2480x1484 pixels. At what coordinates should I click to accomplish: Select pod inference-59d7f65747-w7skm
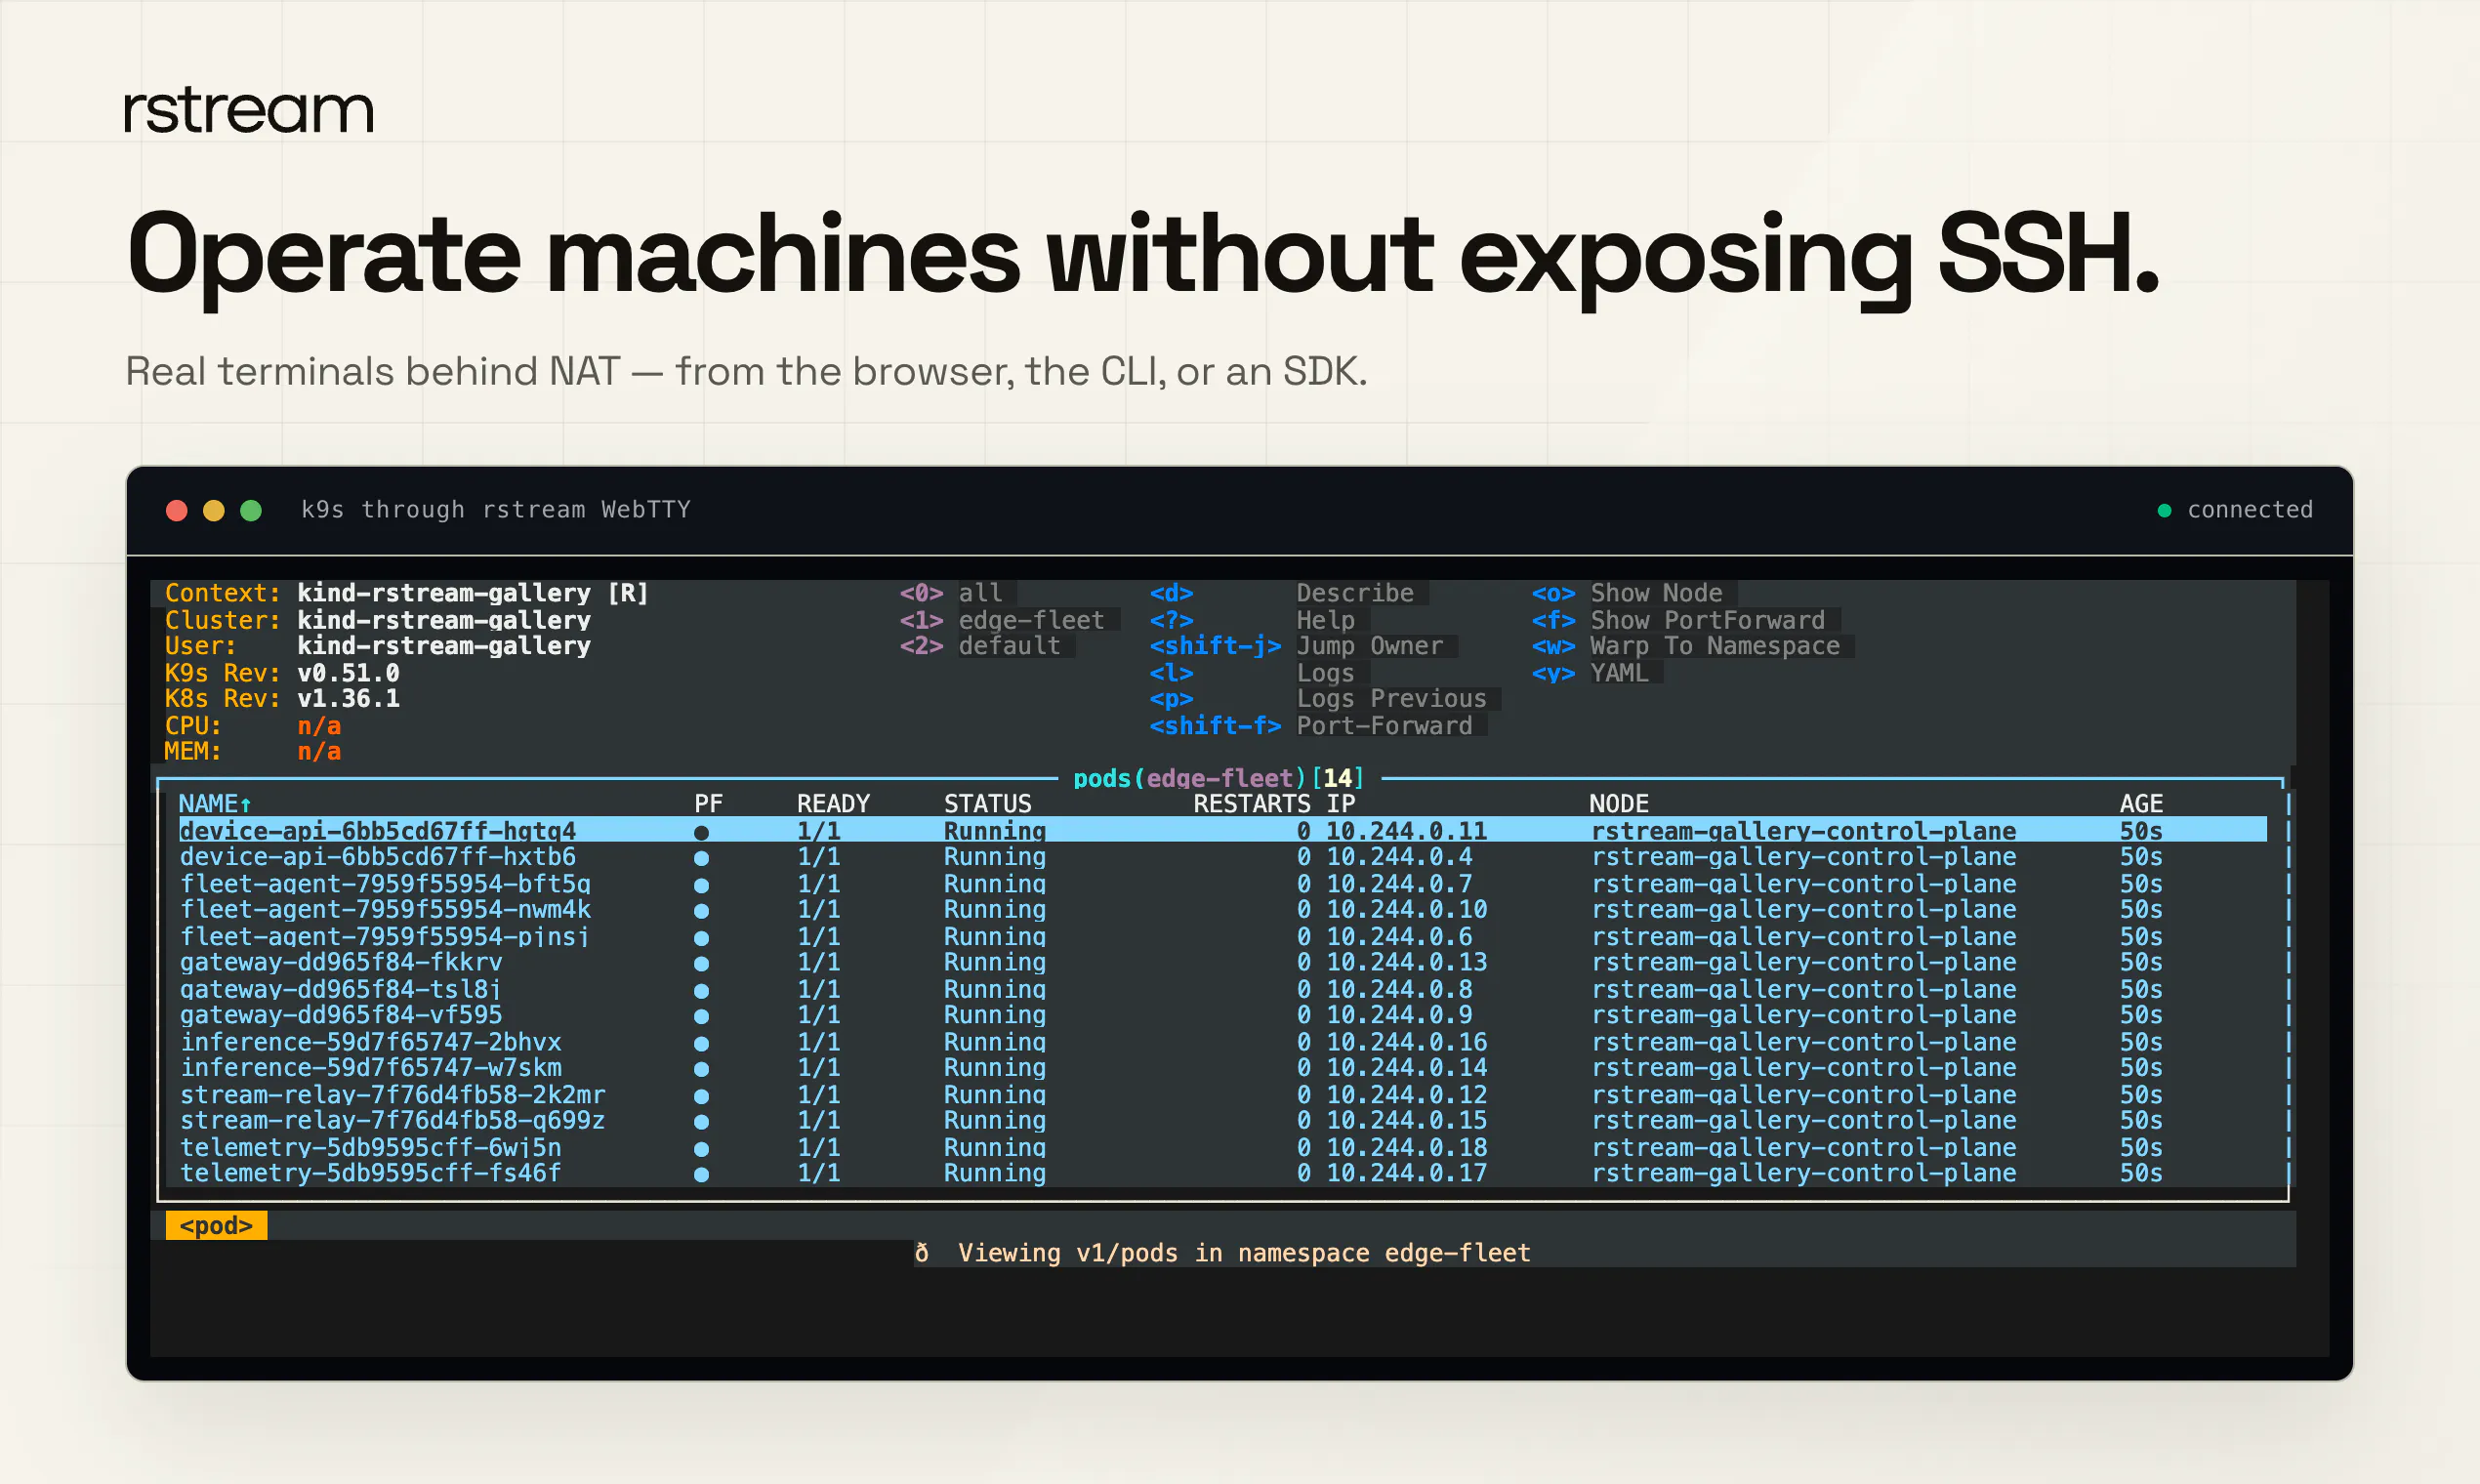1222,1068
